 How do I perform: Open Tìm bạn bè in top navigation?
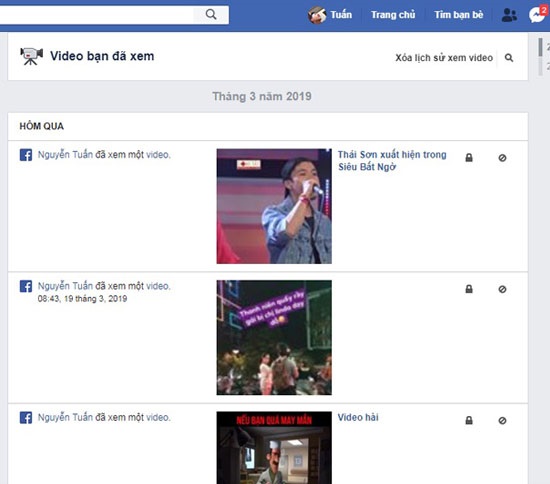[458, 15]
